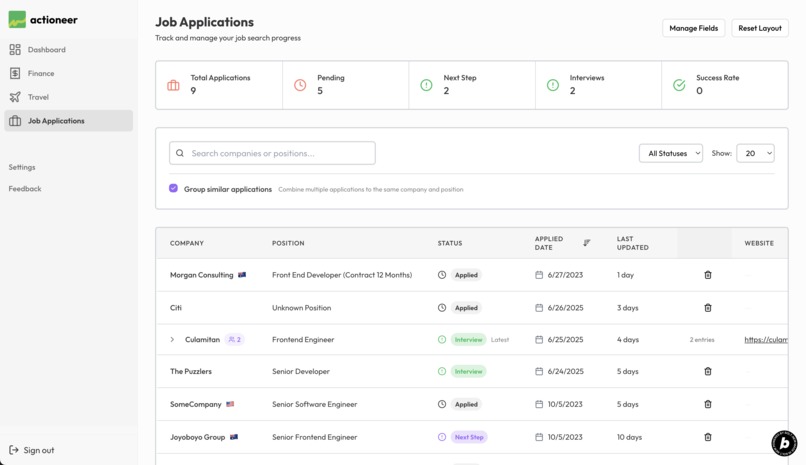The width and height of the screenshot is (806, 465).
Task: Click the SomeCompany flag icon
Action: click(230, 404)
